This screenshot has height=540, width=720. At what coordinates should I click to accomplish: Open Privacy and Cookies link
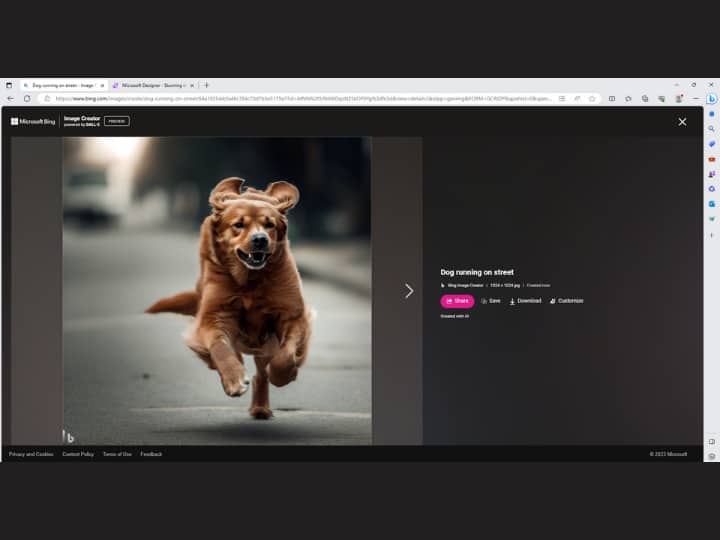click(x=31, y=454)
